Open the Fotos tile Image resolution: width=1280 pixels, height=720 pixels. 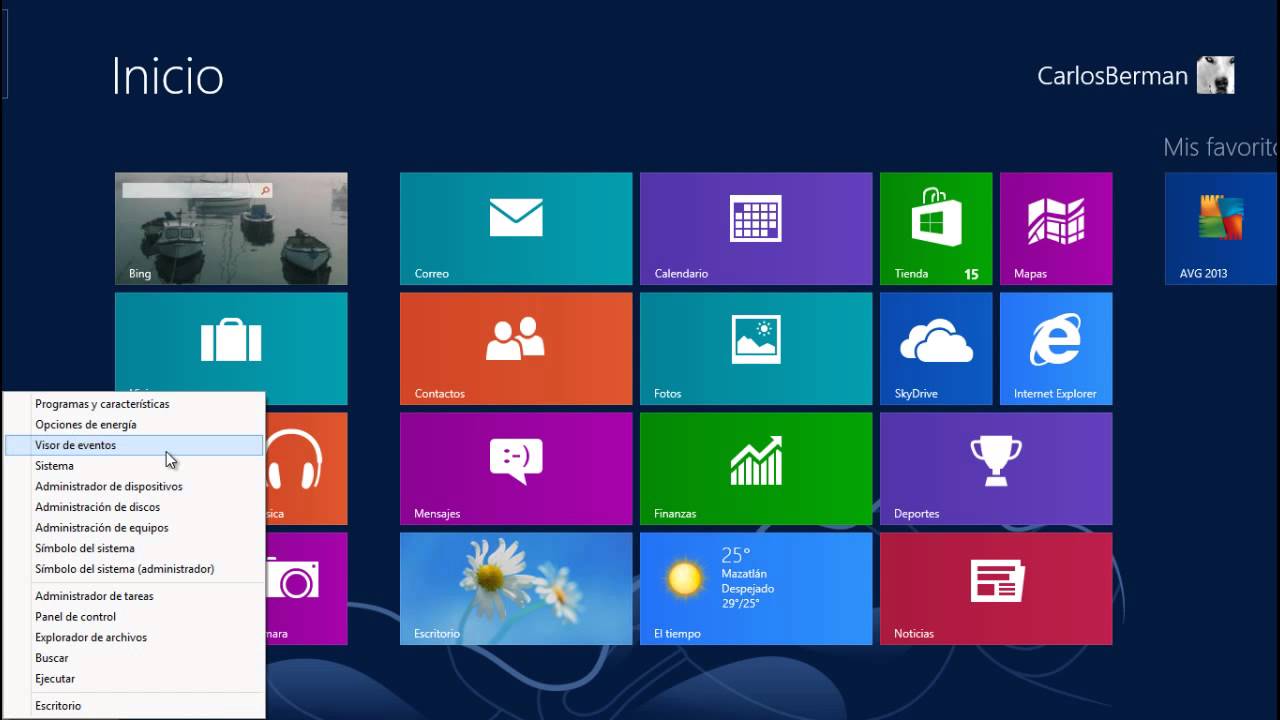(756, 349)
